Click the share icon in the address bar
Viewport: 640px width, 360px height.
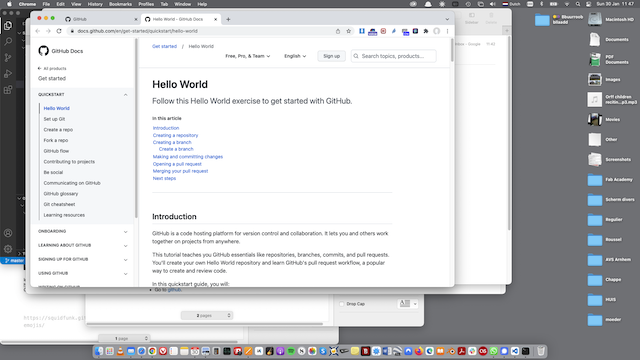(338, 31)
